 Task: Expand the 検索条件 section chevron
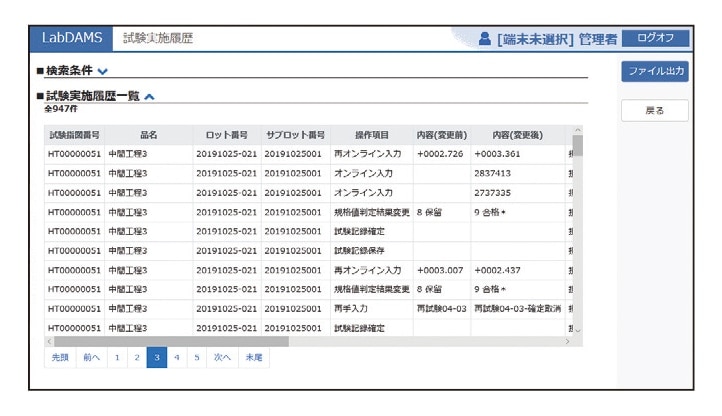click(104, 71)
